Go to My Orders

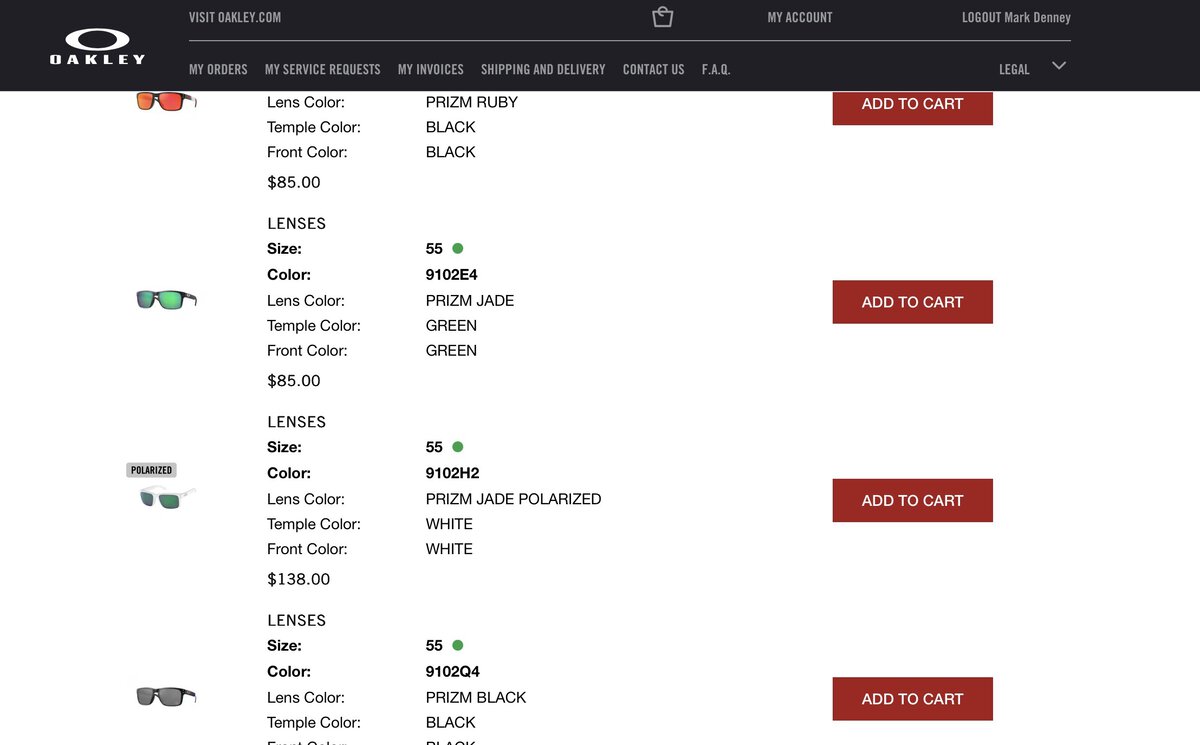pos(218,69)
